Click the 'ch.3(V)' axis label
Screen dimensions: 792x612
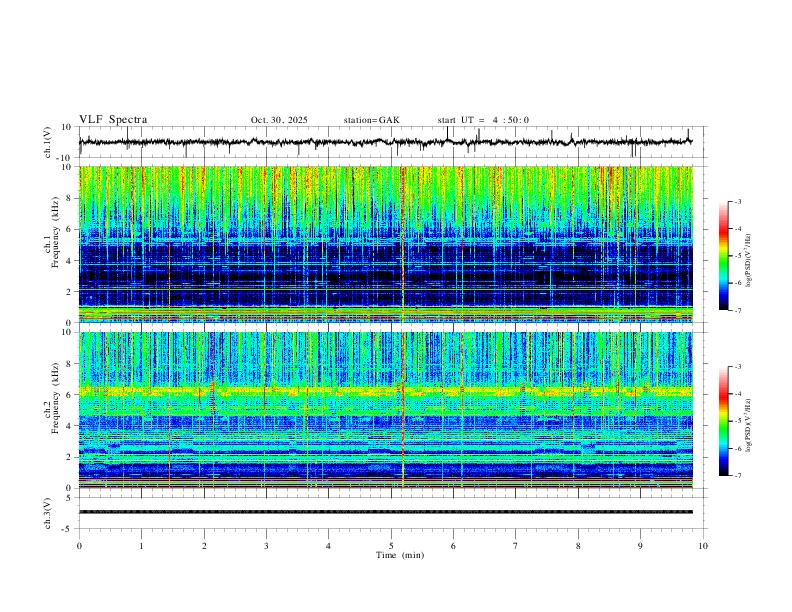coord(48,513)
